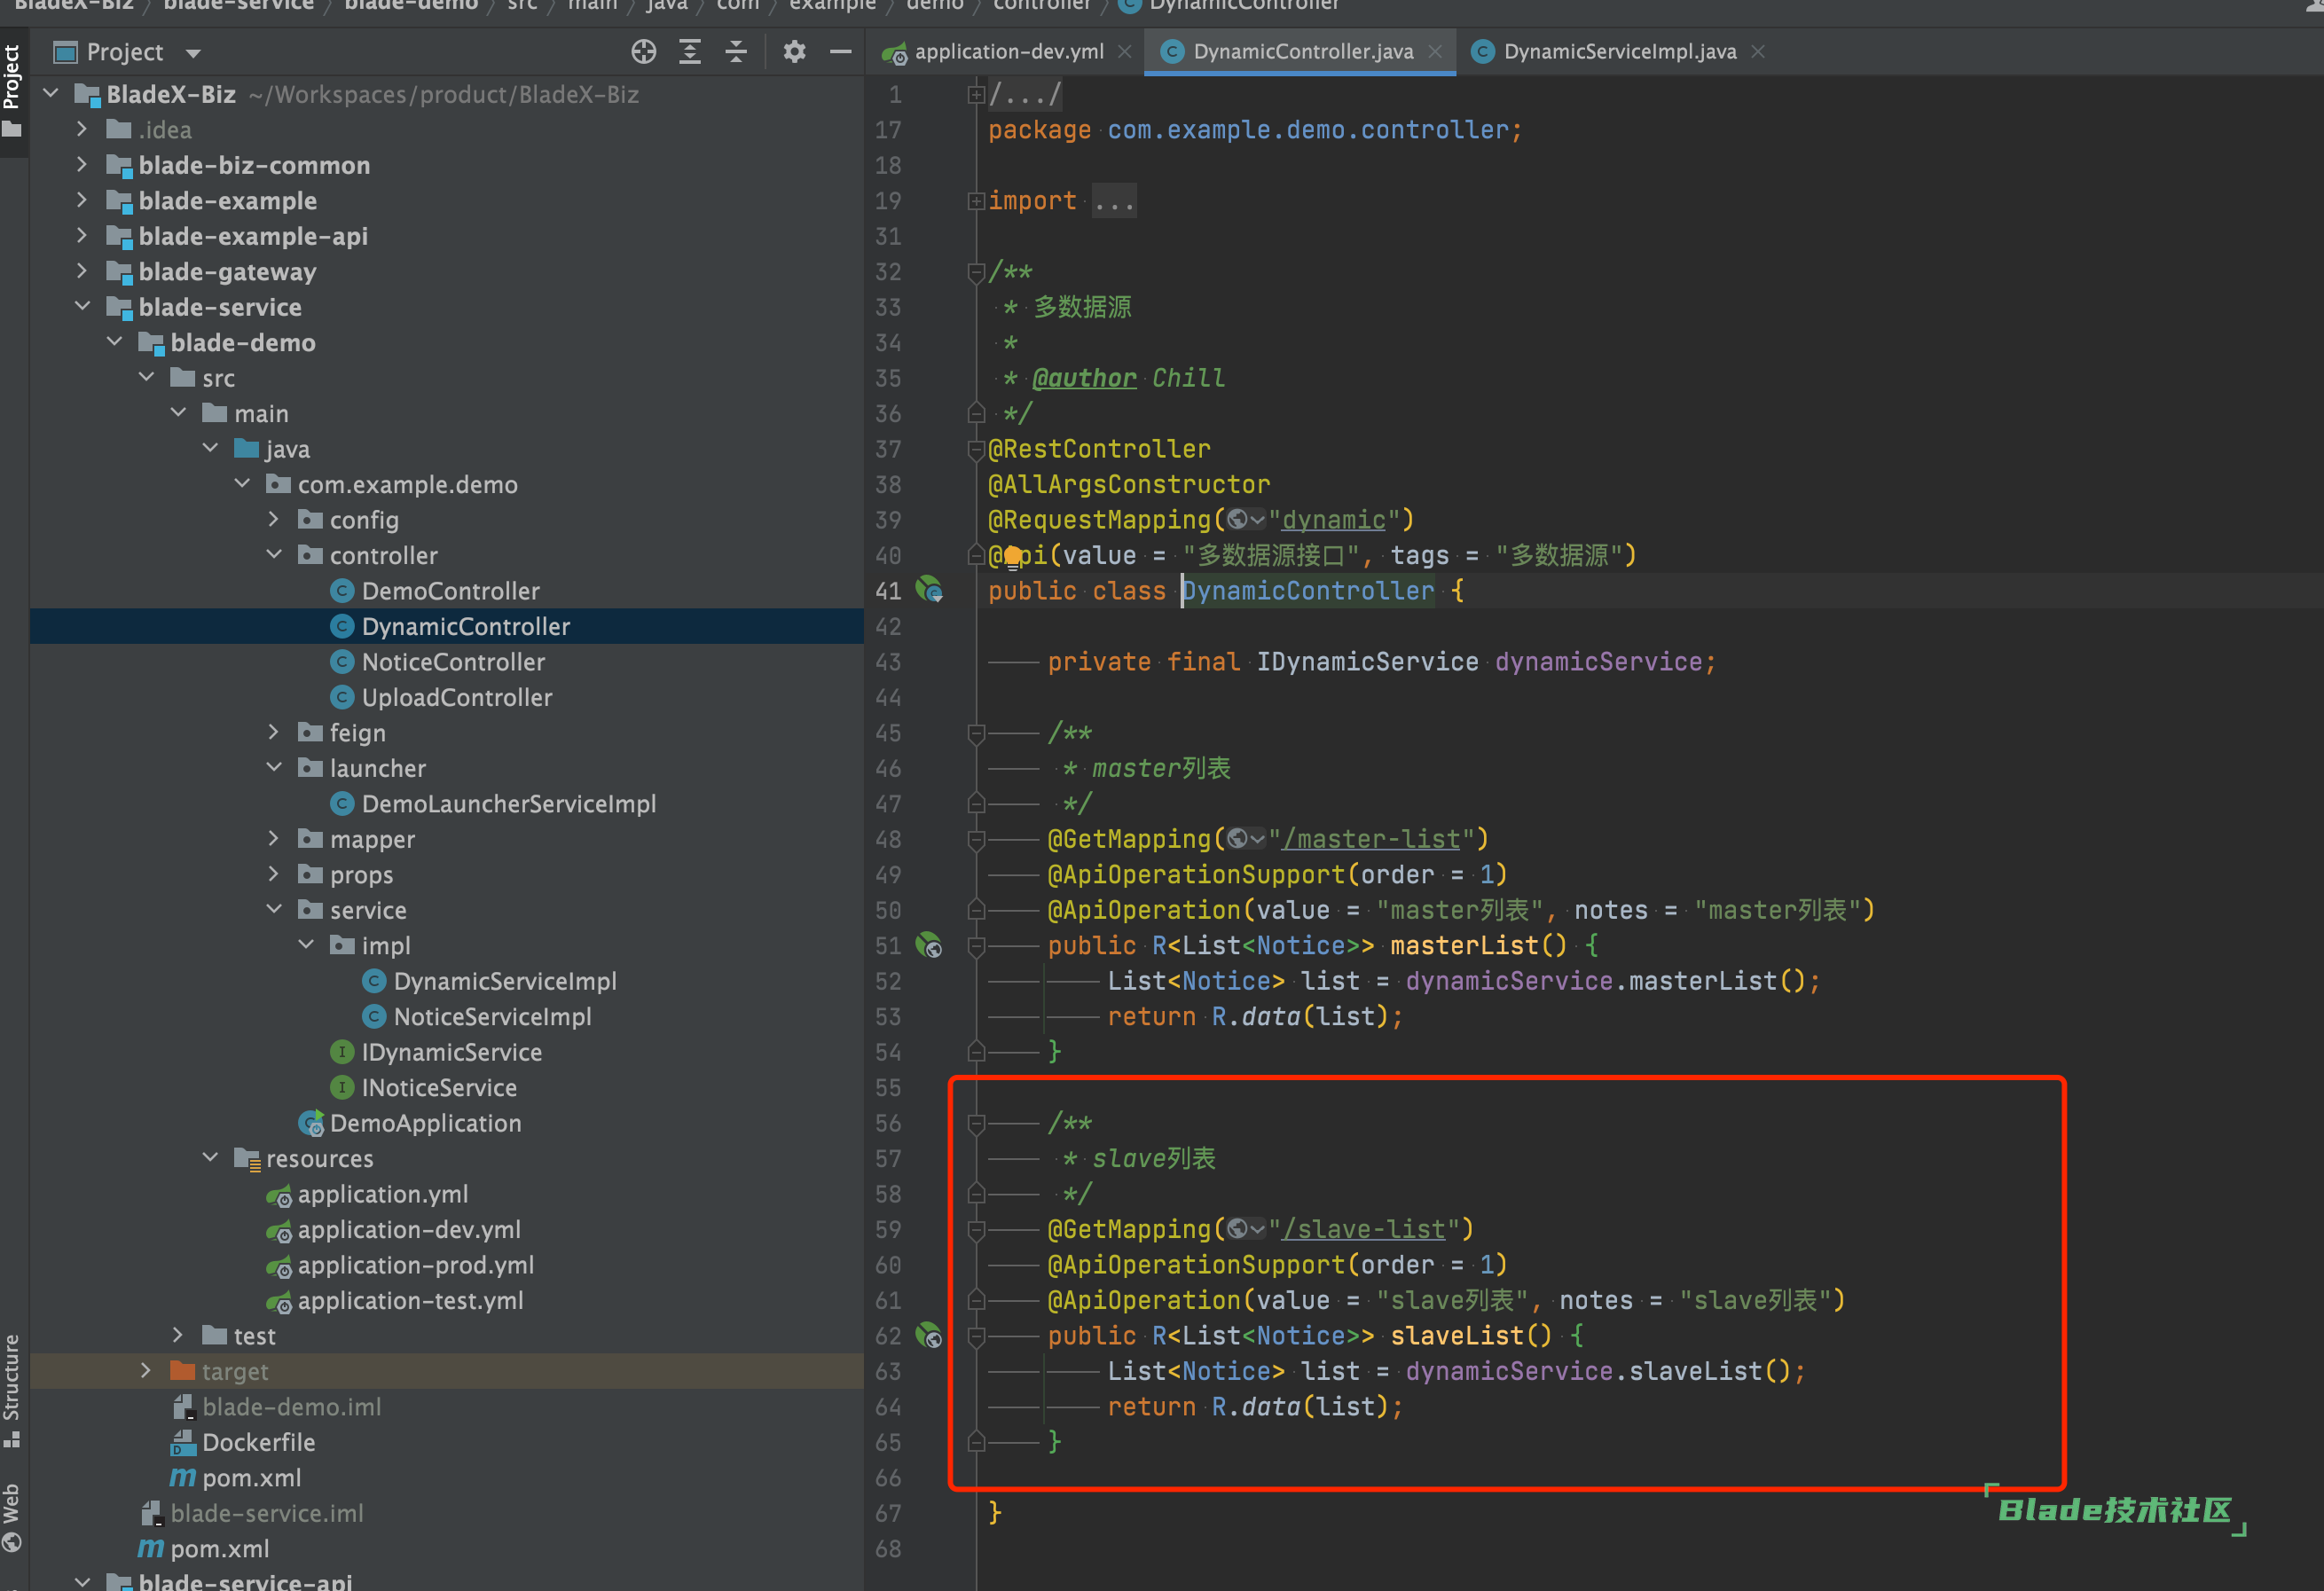Fold the class Javadoc at line 32

(976, 272)
